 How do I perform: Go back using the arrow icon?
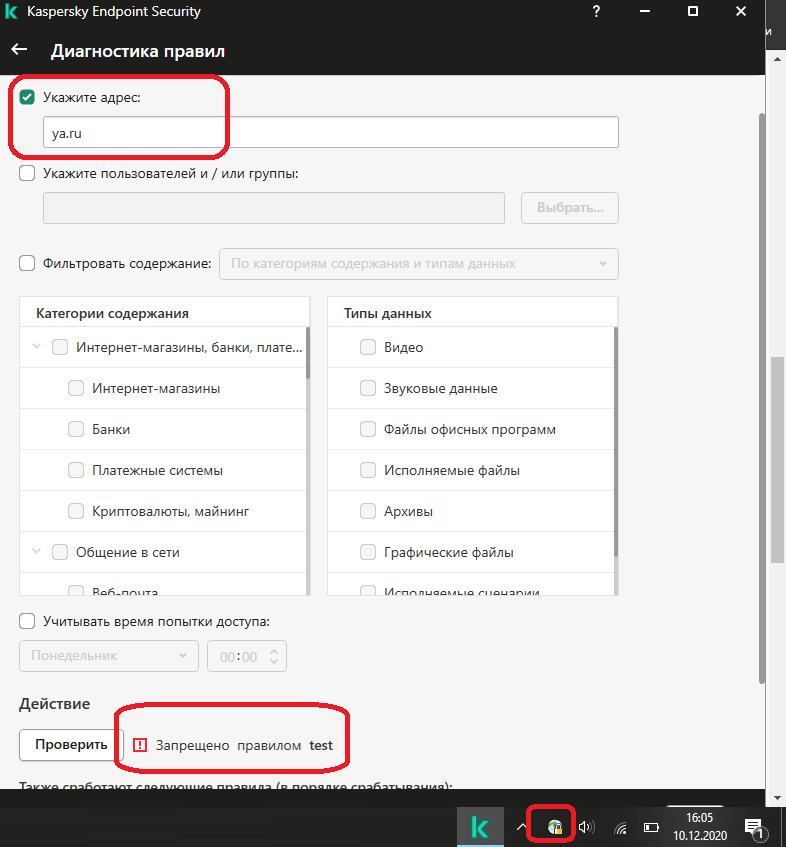pos(19,50)
